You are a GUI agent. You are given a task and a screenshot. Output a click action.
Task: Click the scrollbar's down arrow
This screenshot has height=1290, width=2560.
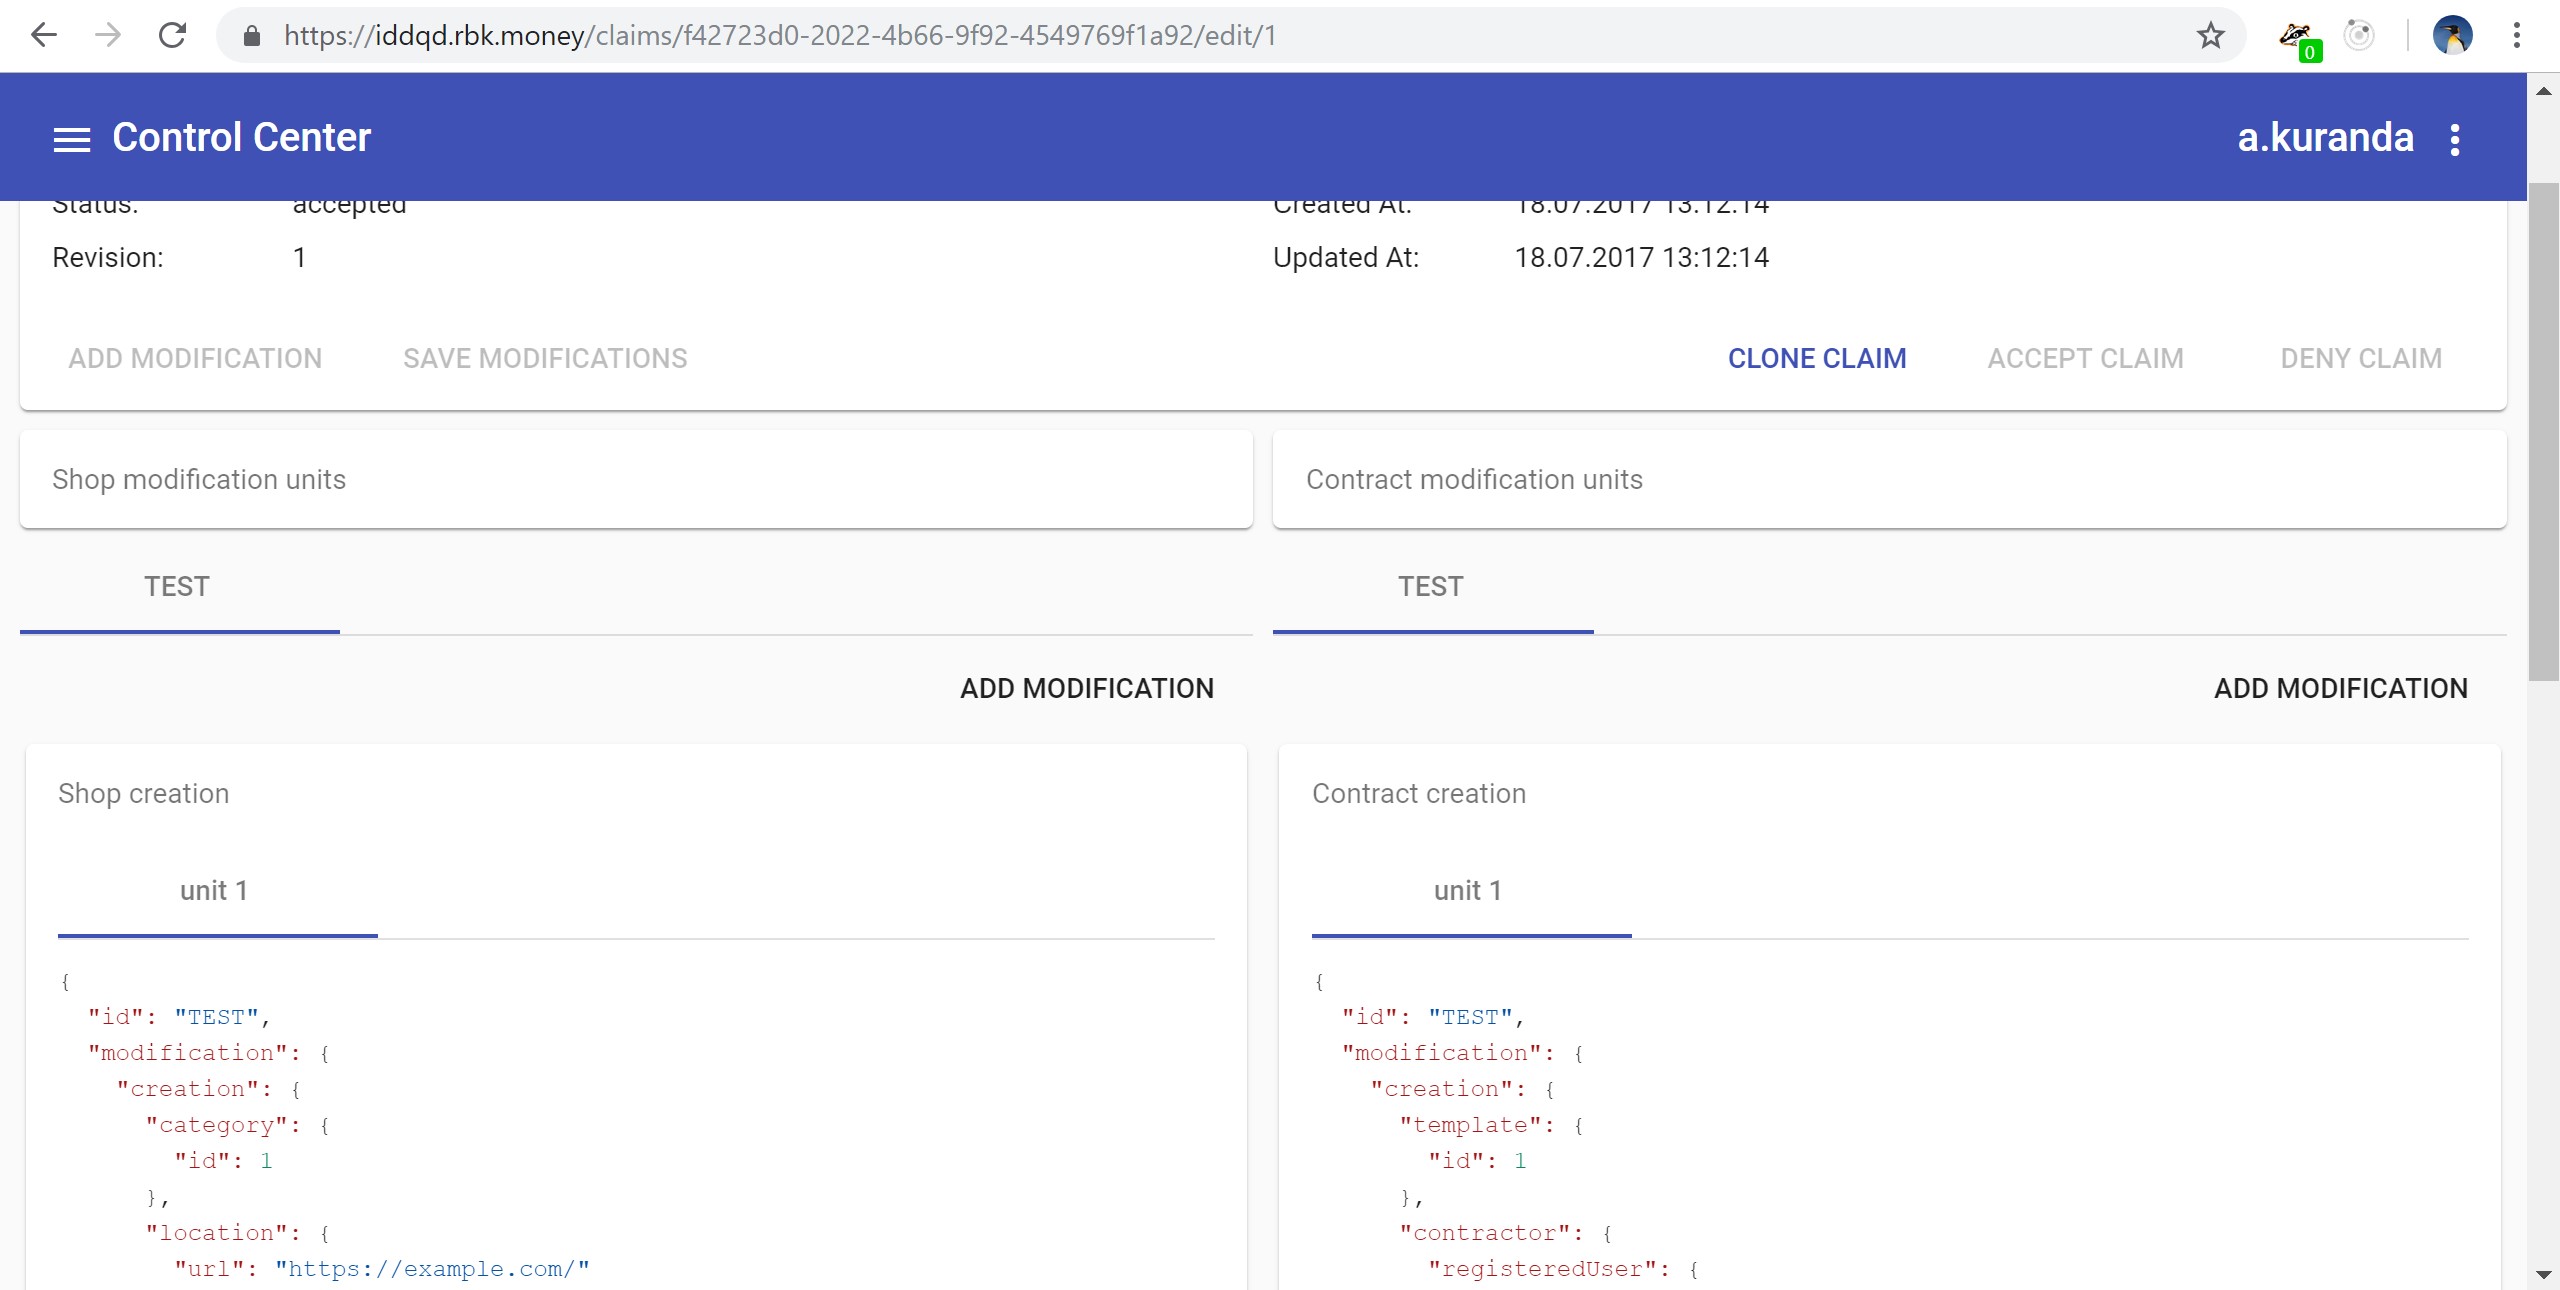(2543, 1275)
